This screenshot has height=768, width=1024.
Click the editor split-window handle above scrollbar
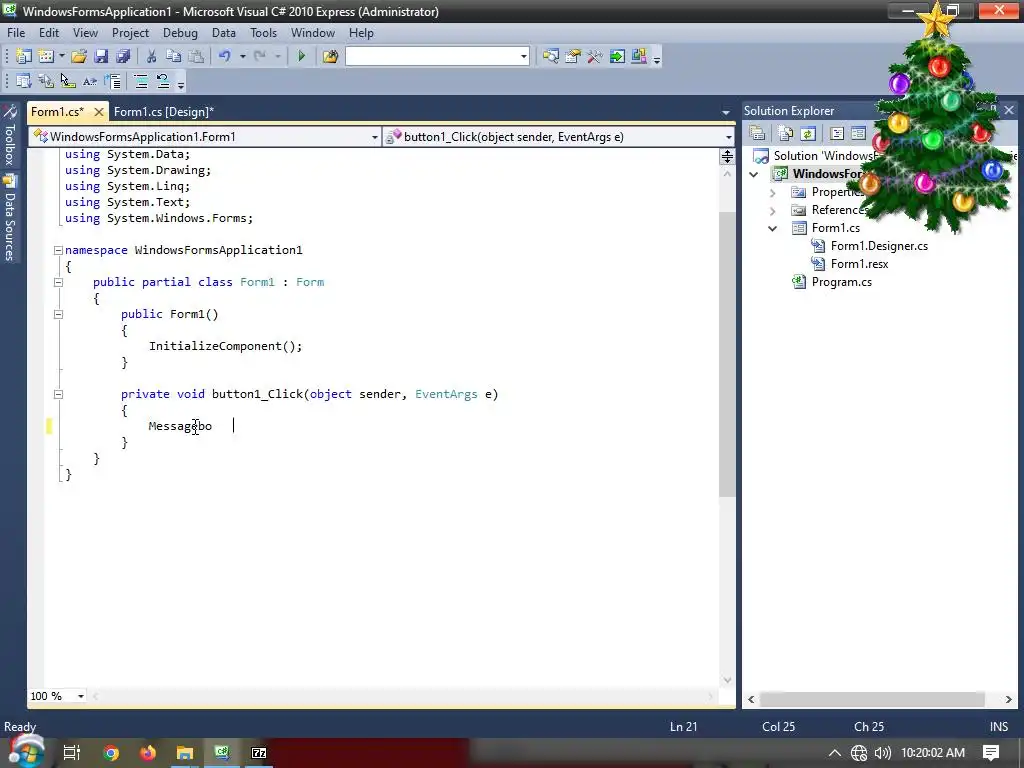pyautogui.click(x=727, y=157)
